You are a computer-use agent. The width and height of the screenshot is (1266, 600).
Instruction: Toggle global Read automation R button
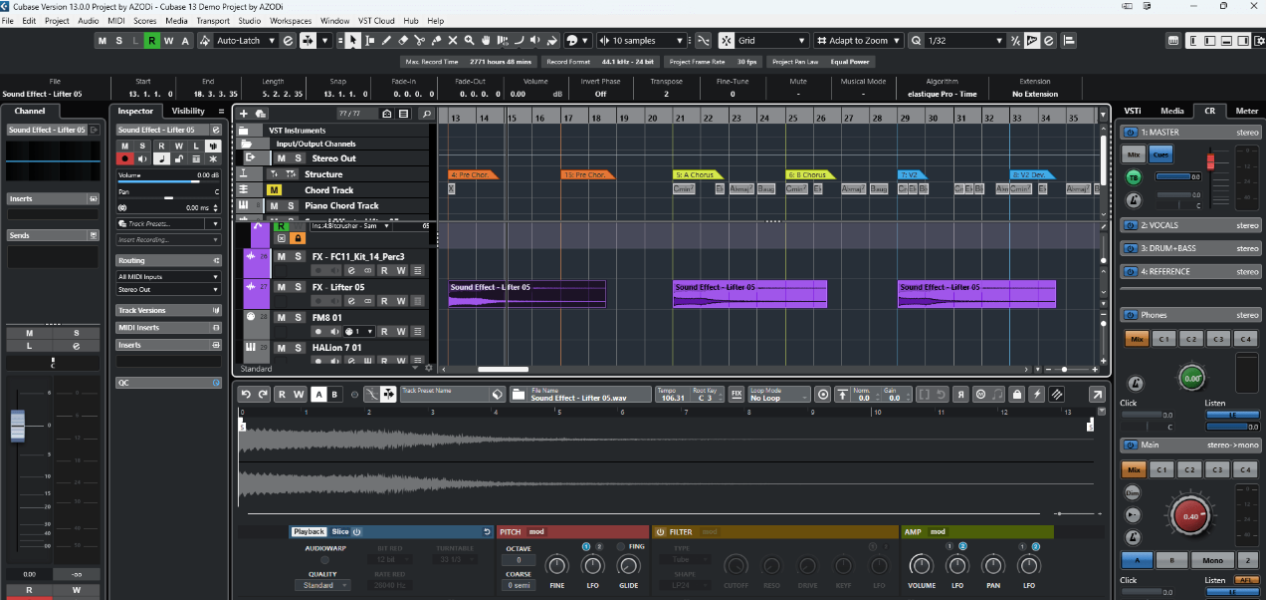[x=151, y=40]
